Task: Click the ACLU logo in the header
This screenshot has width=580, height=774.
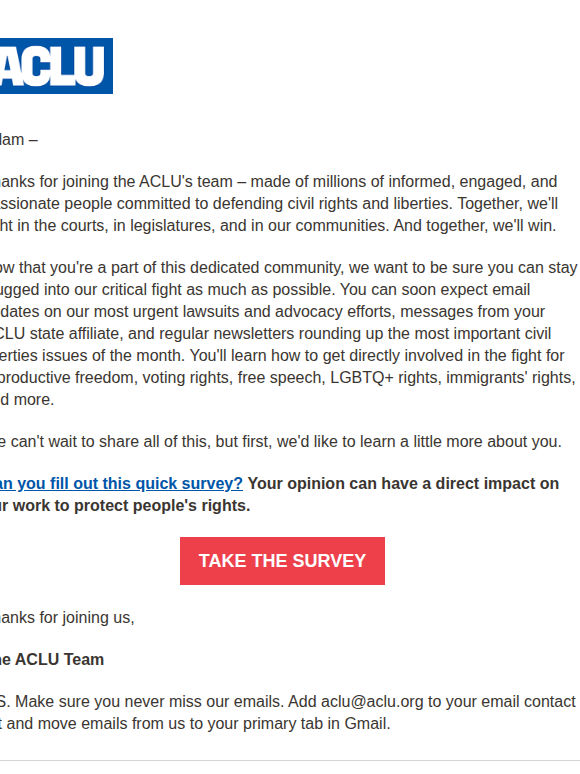Action: click(x=56, y=66)
